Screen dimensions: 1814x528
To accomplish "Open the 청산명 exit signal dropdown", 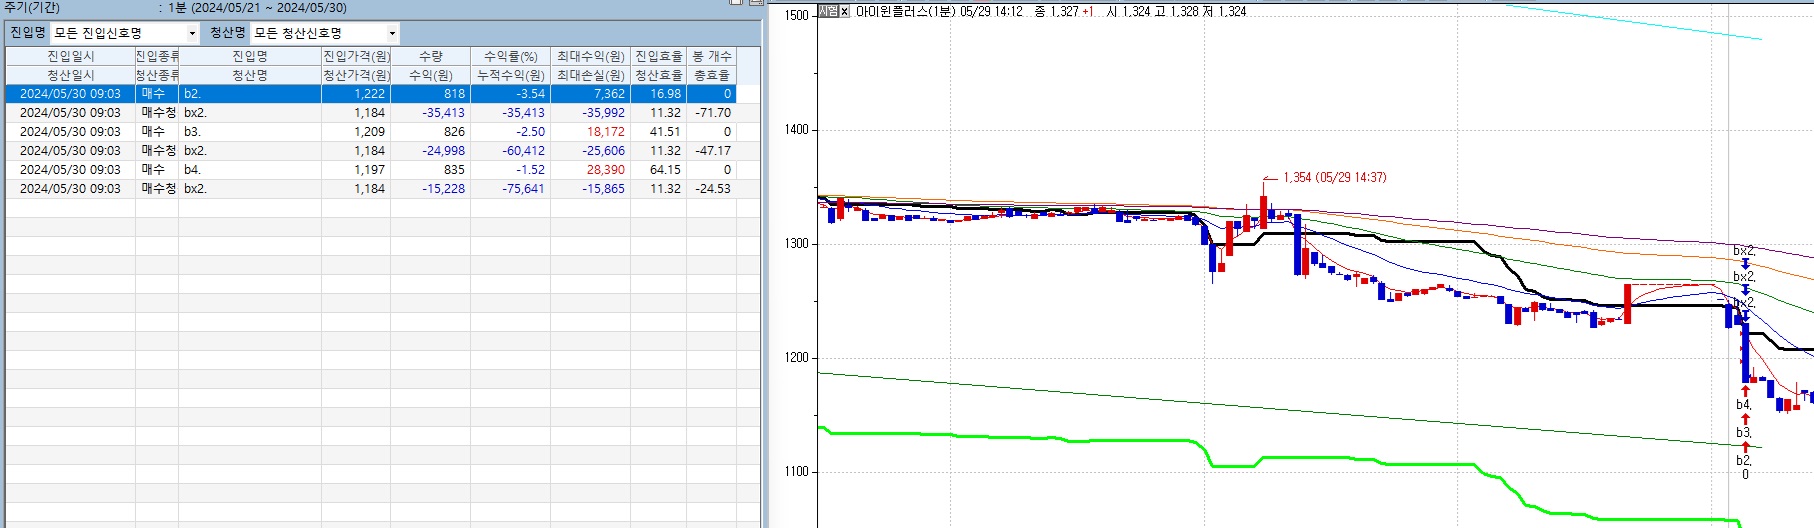I will (x=392, y=34).
